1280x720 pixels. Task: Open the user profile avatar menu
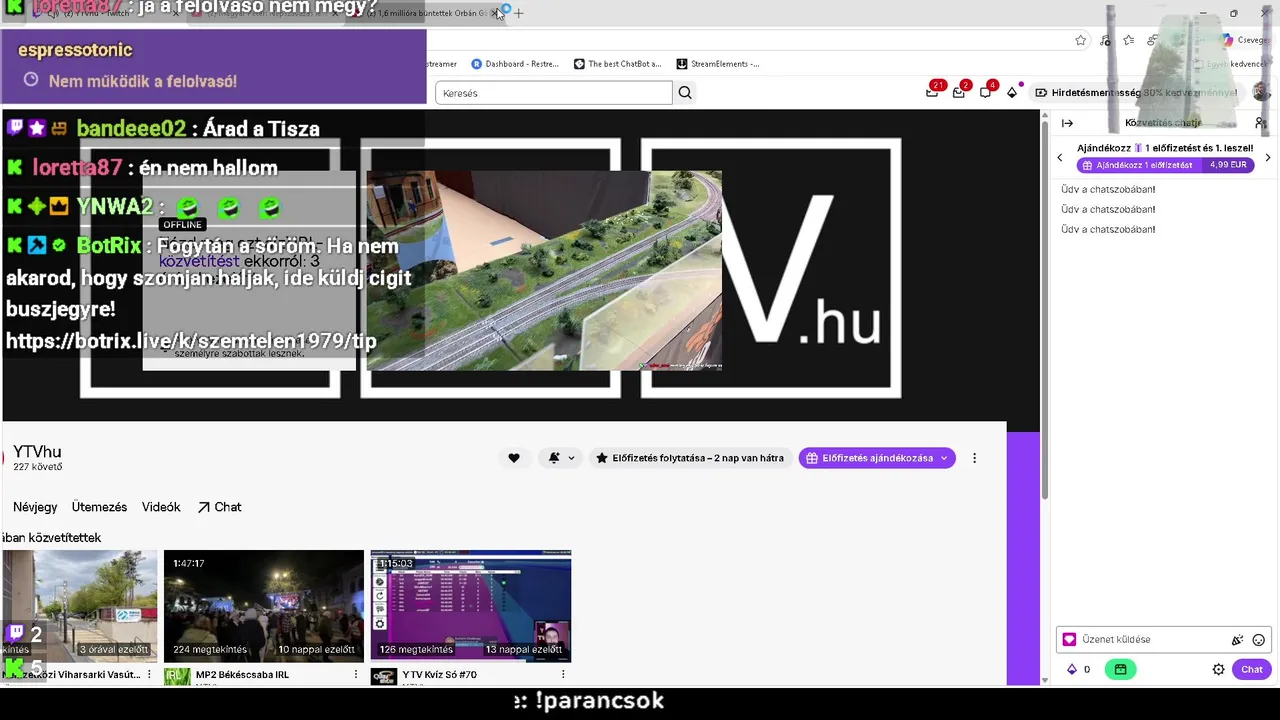point(1261,92)
